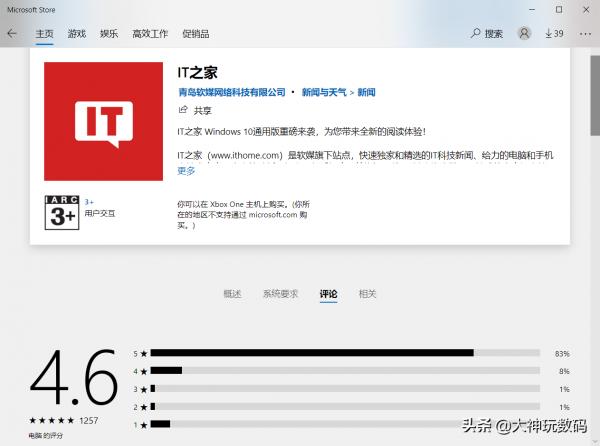Click the 1257 ratings count

89,421
